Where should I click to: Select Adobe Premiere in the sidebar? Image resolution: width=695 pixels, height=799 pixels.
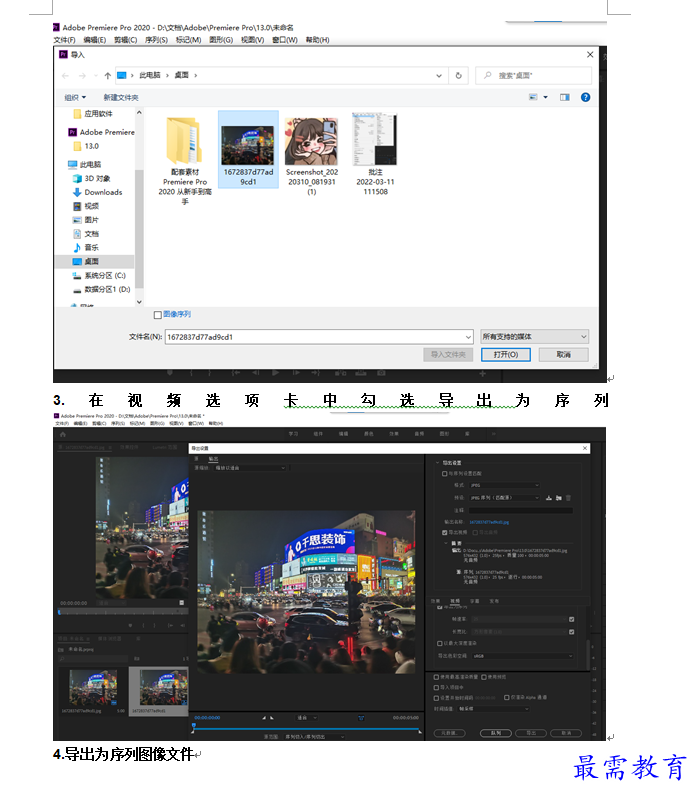pyautogui.click(x=102, y=132)
